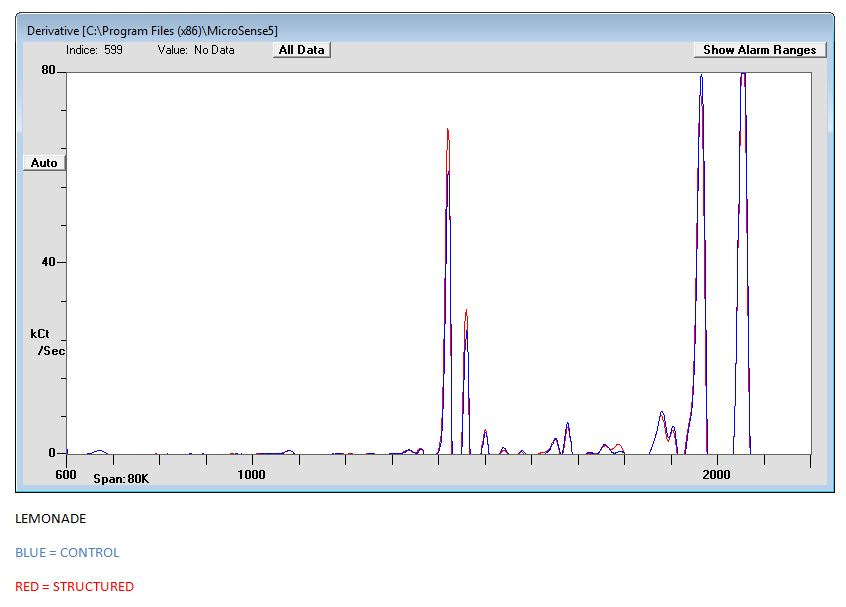Click the 80 y-axis label
This screenshot has height=607, width=846.
(x=49, y=70)
